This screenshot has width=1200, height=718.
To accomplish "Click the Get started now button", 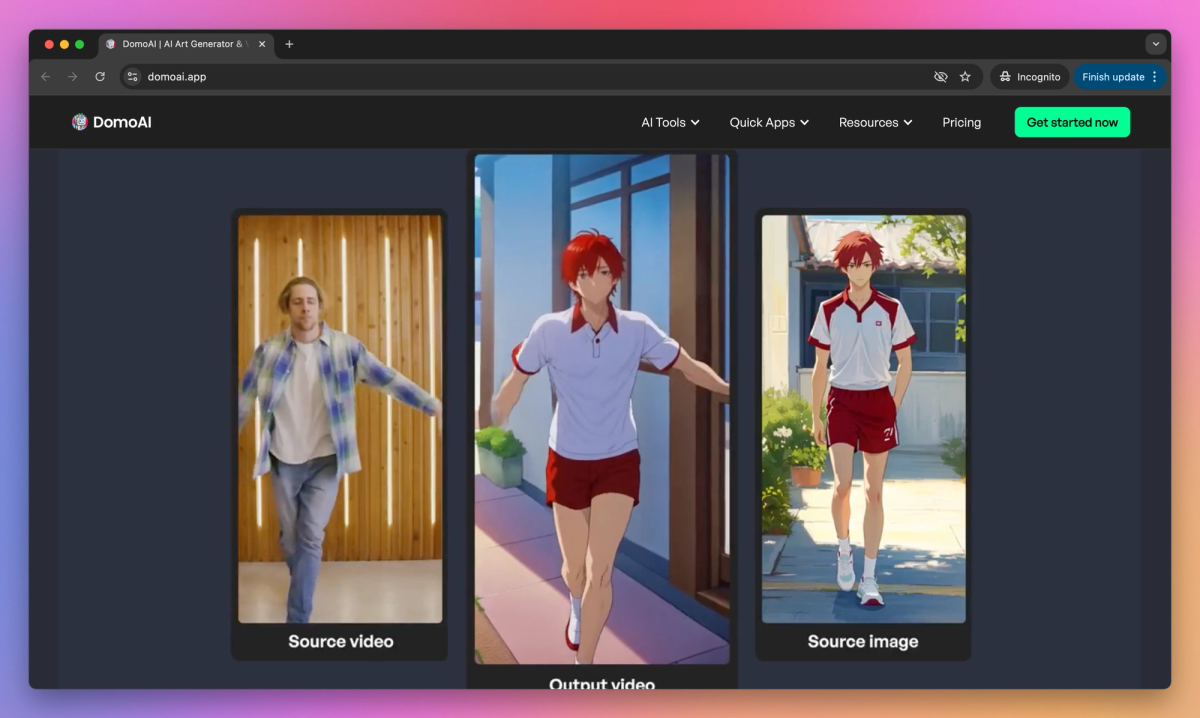I will pos(1072,122).
